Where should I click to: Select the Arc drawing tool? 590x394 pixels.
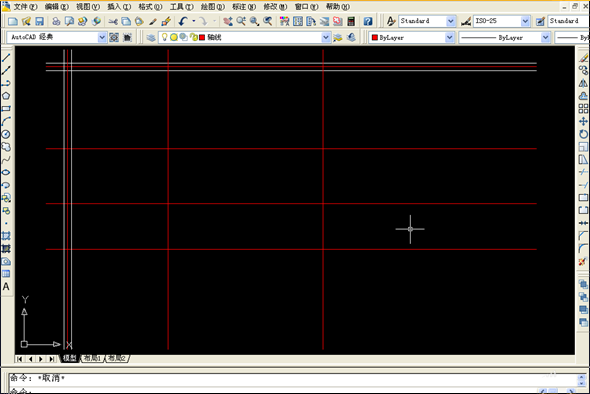6,122
